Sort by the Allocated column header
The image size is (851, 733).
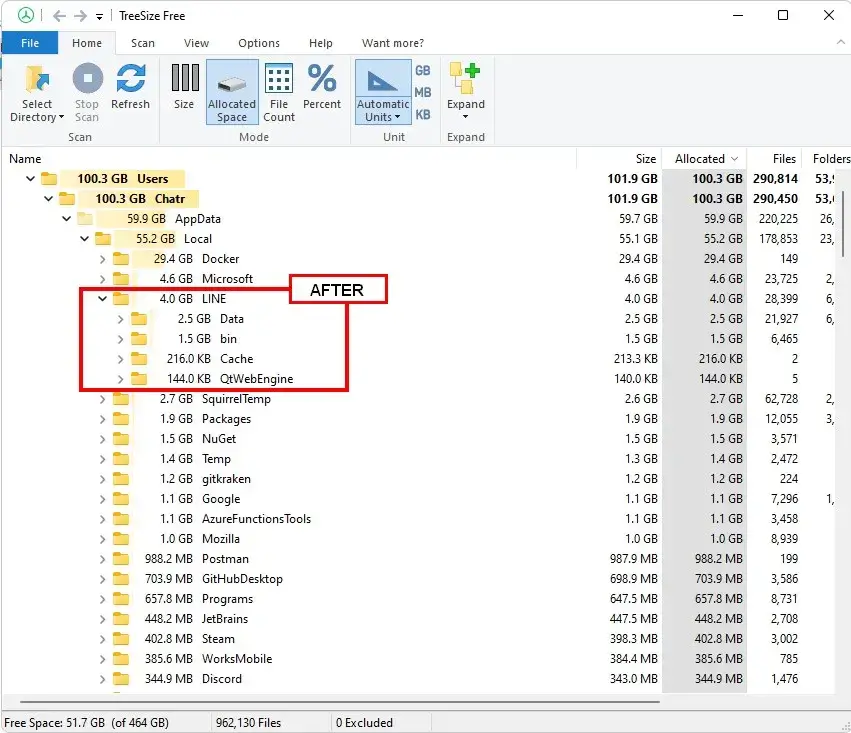[704, 158]
